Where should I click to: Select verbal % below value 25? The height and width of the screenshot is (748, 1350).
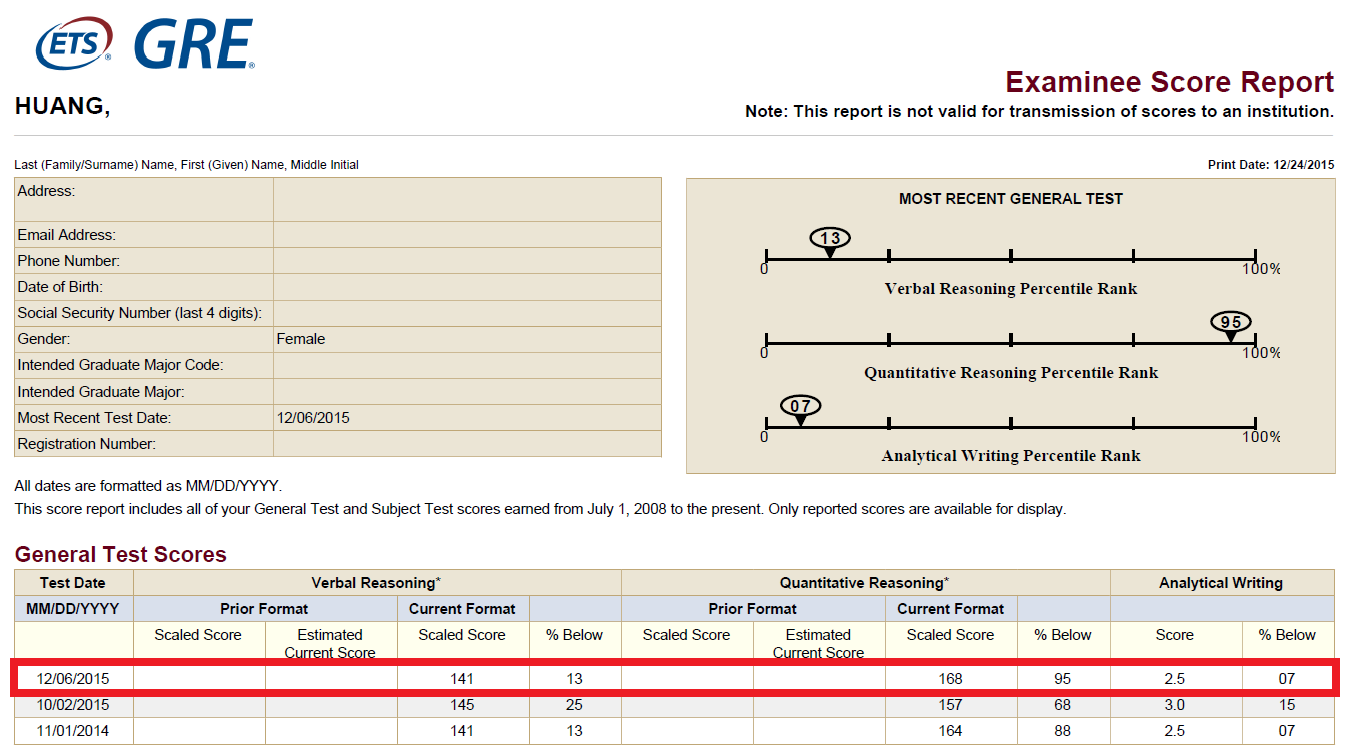coord(574,705)
